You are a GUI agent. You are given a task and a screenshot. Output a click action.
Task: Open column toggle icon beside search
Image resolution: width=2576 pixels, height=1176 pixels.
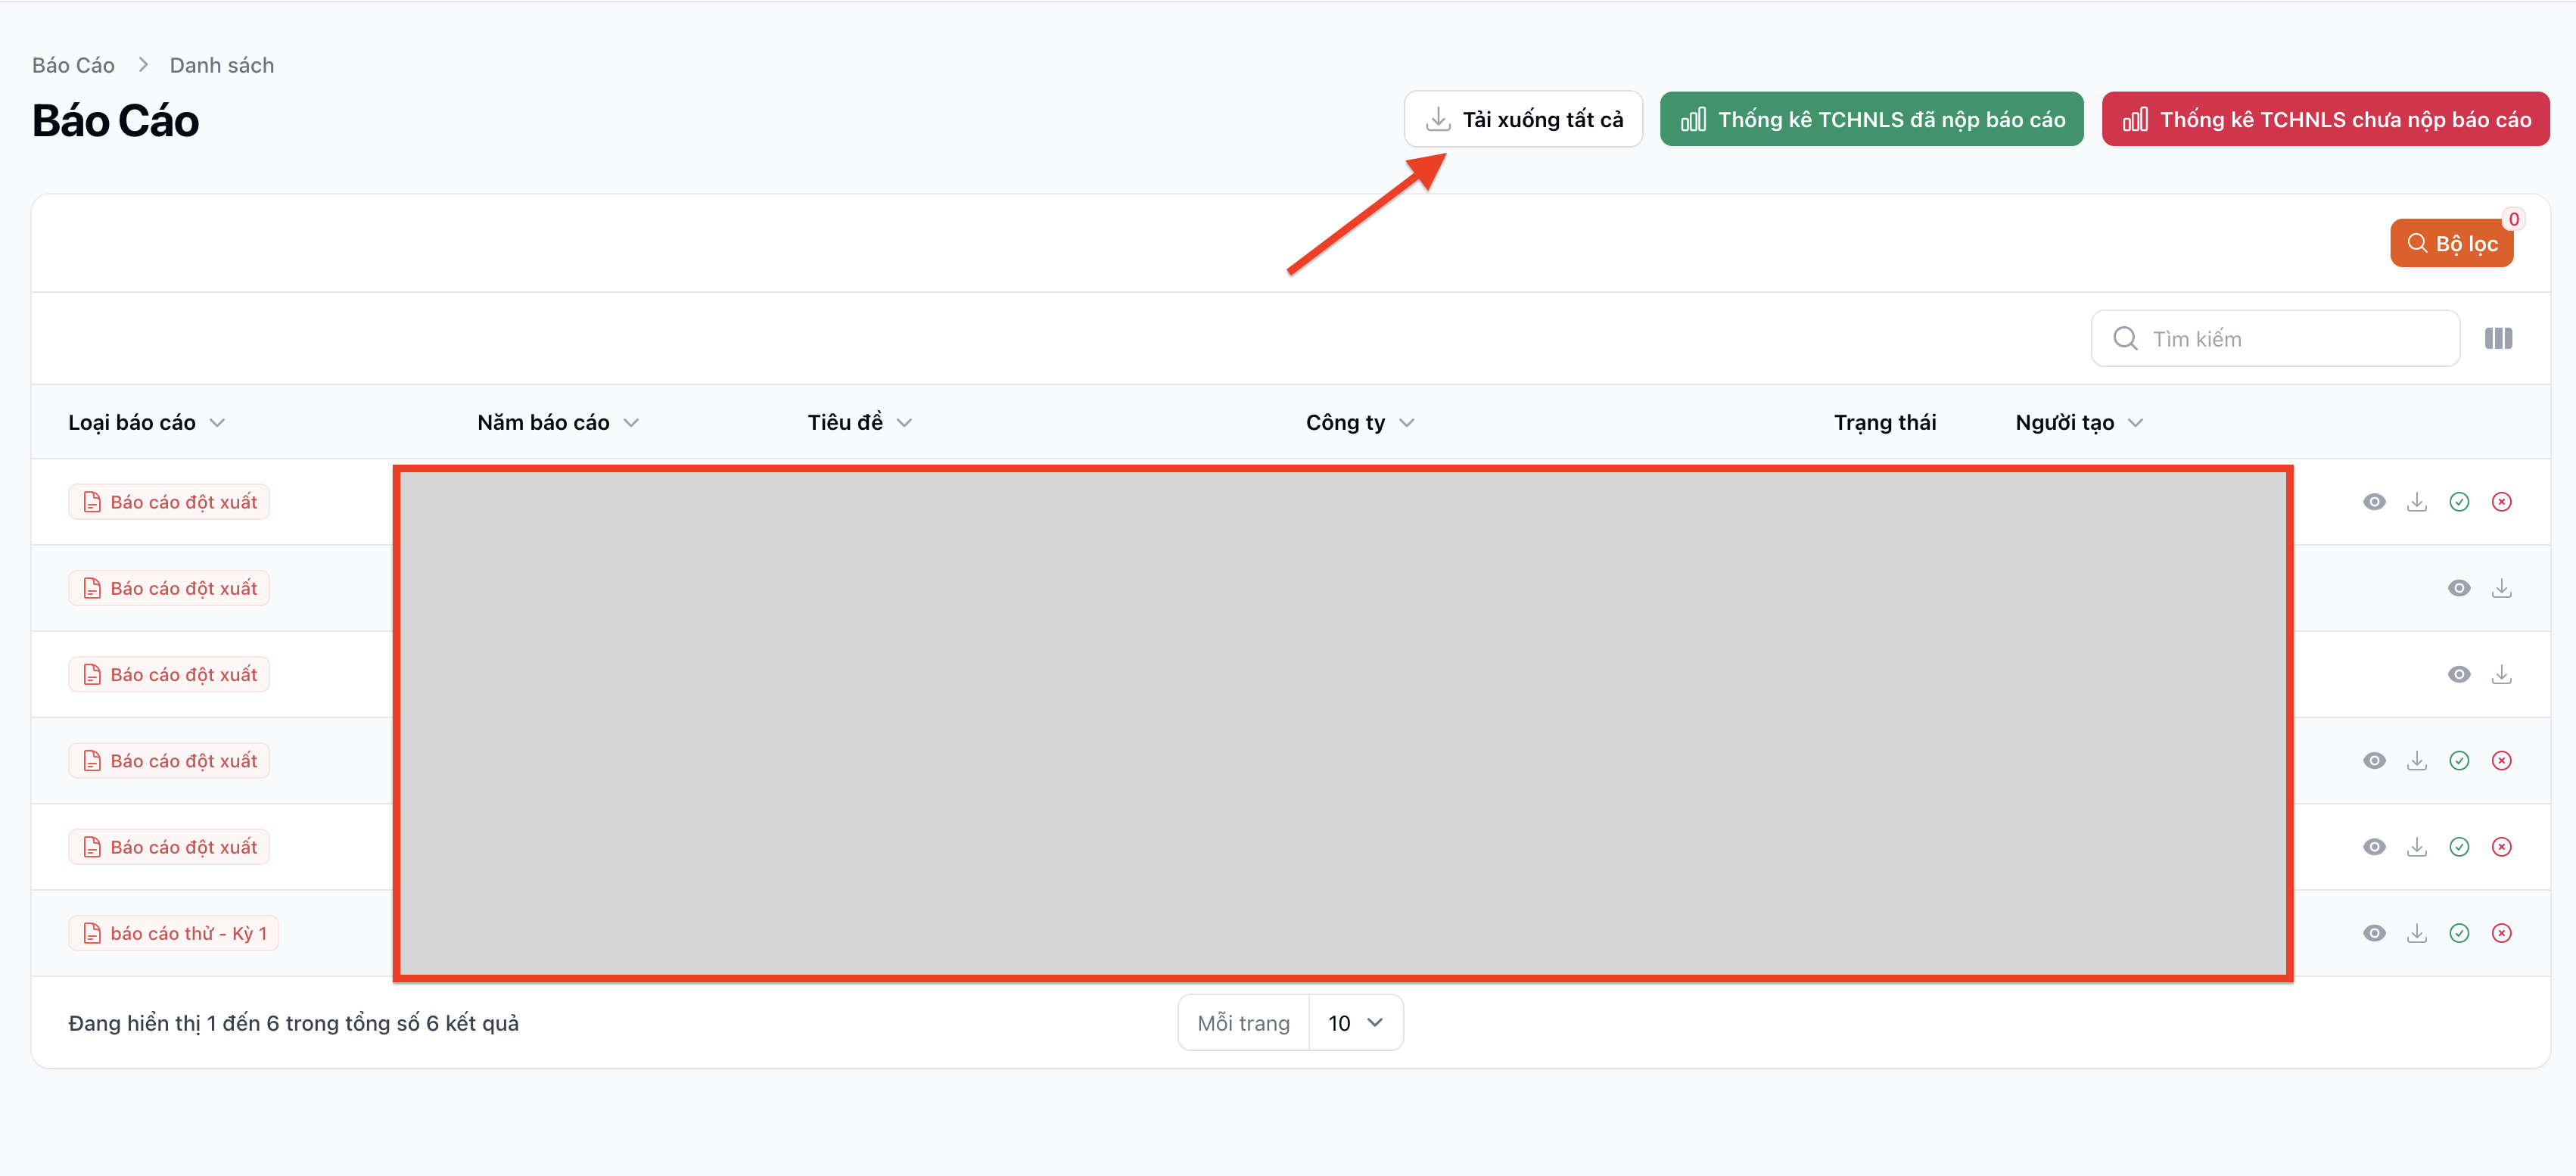pos(2498,339)
